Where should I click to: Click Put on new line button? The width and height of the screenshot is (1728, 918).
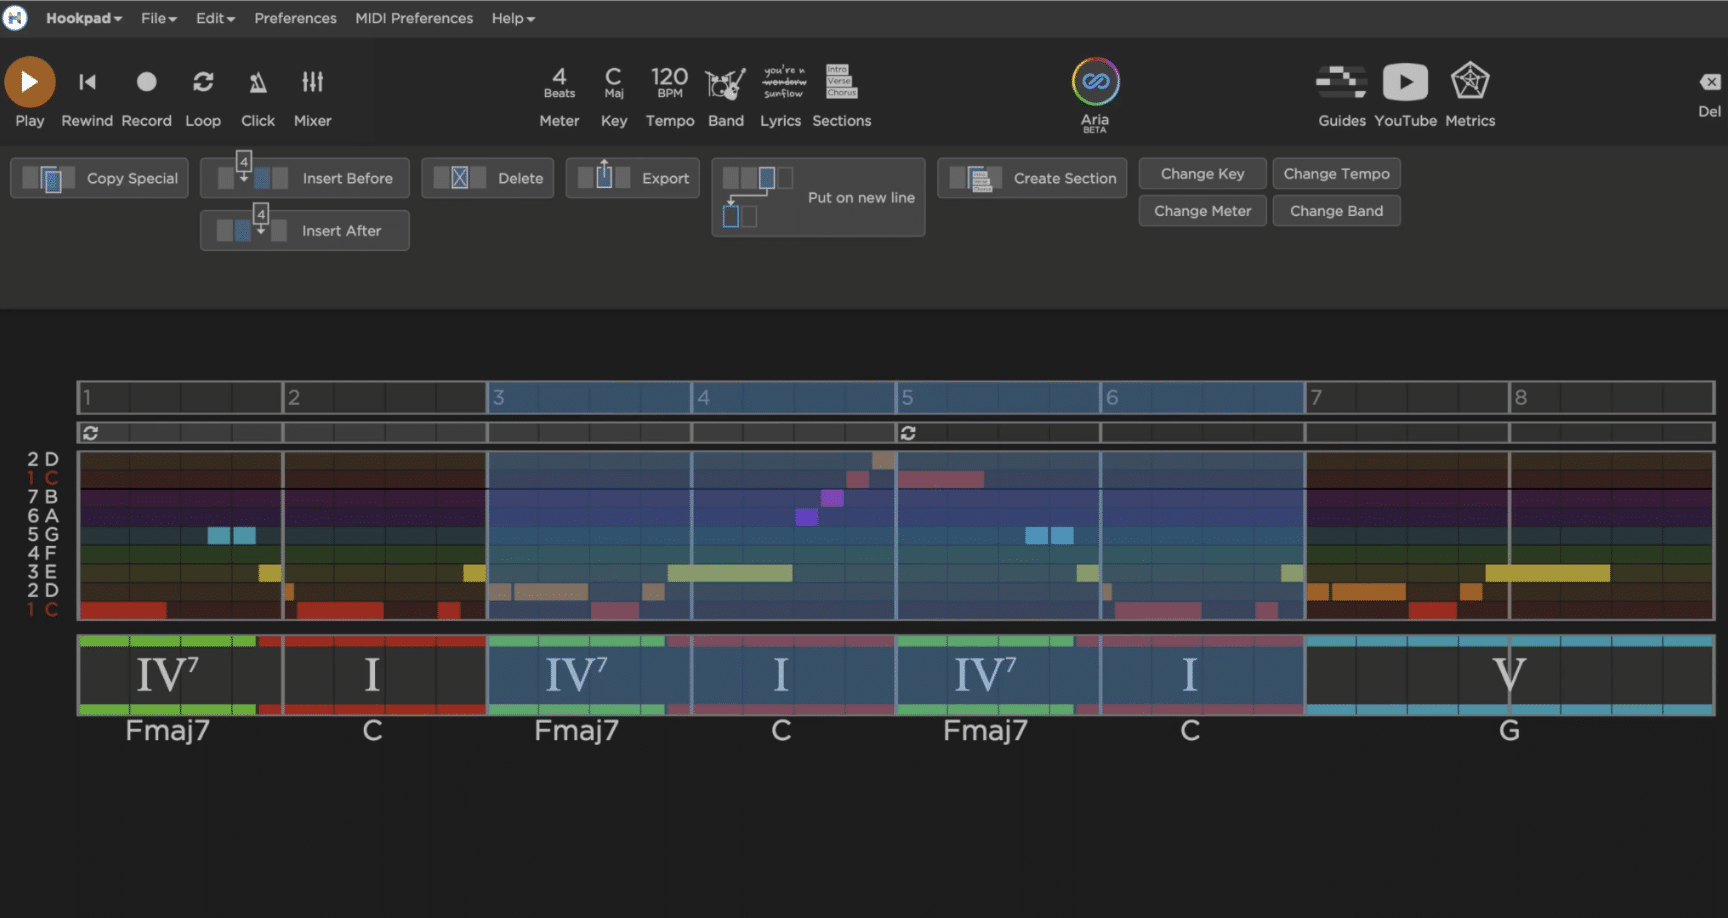click(x=818, y=197)
